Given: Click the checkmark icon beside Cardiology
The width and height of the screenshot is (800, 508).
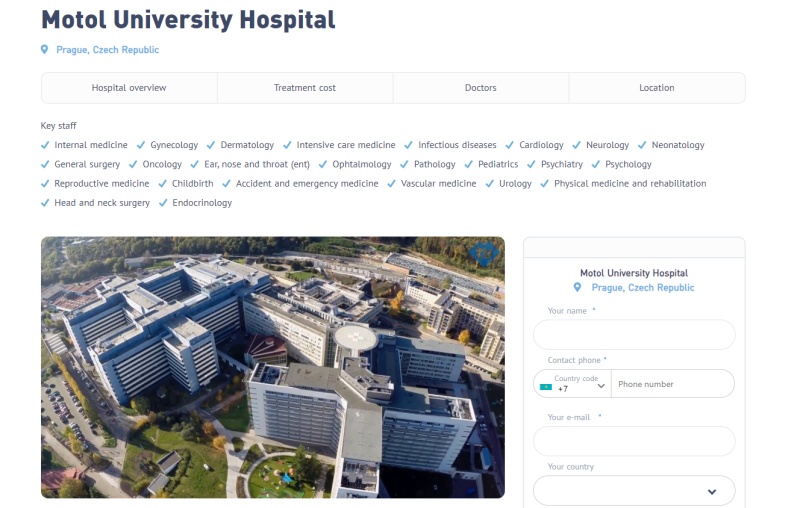Looking at the screenshot, I should click(x=509, y=145).
